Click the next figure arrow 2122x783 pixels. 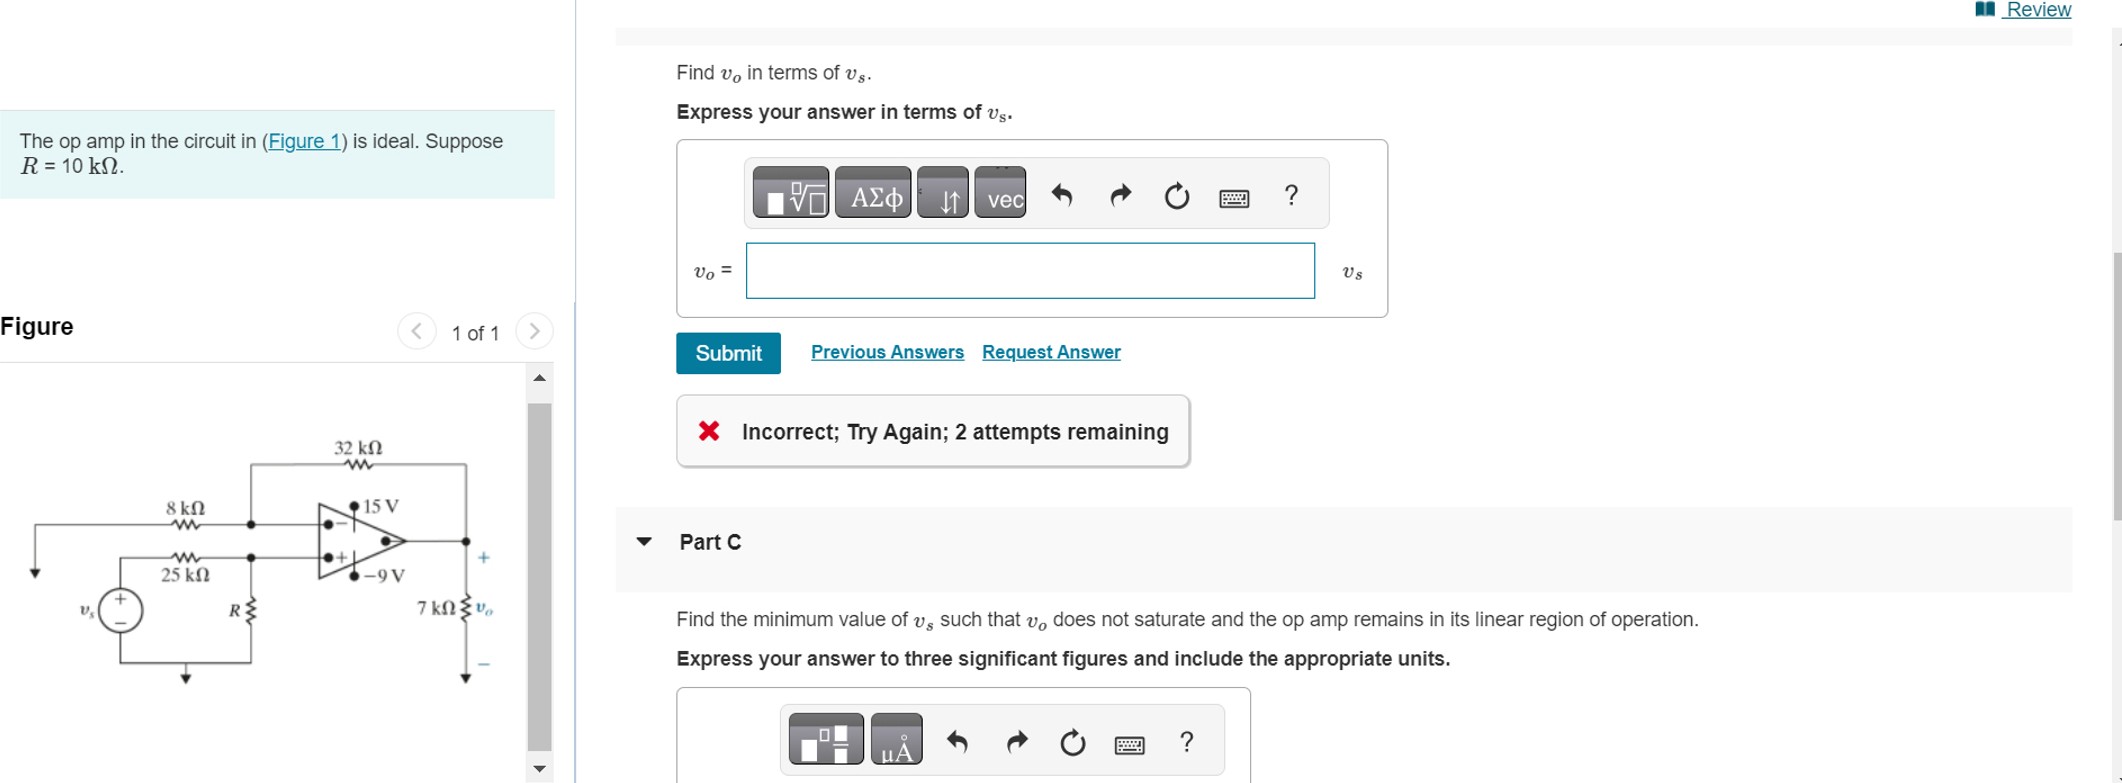(535, 331)
